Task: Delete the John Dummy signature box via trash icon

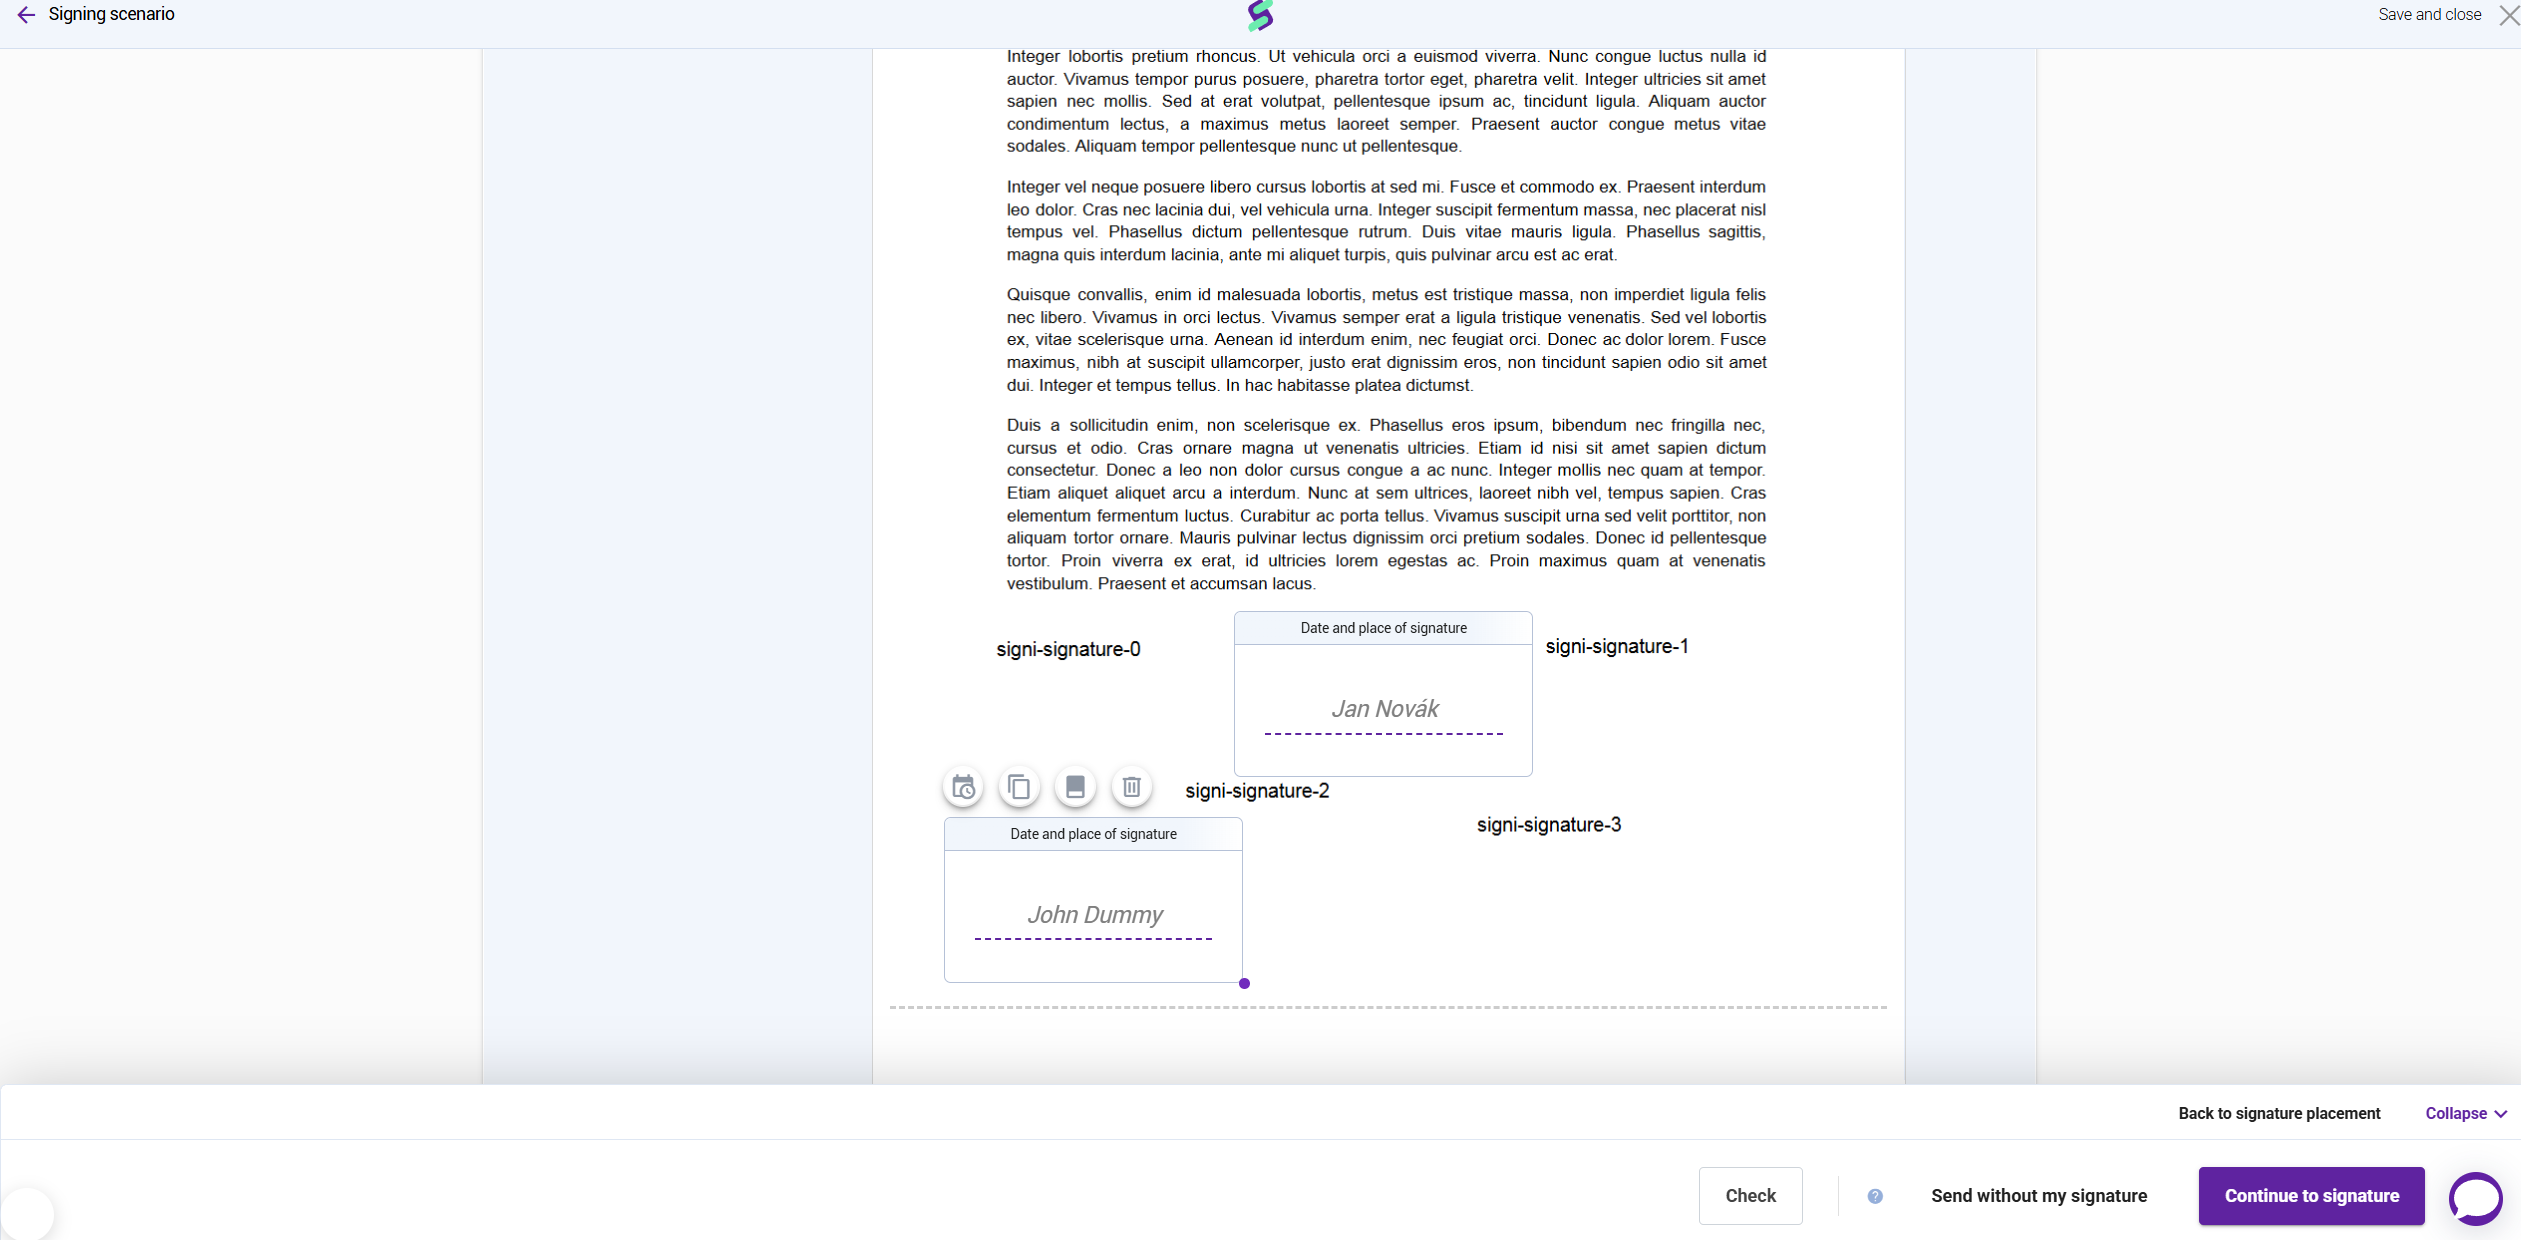Action: [1131, 787]
